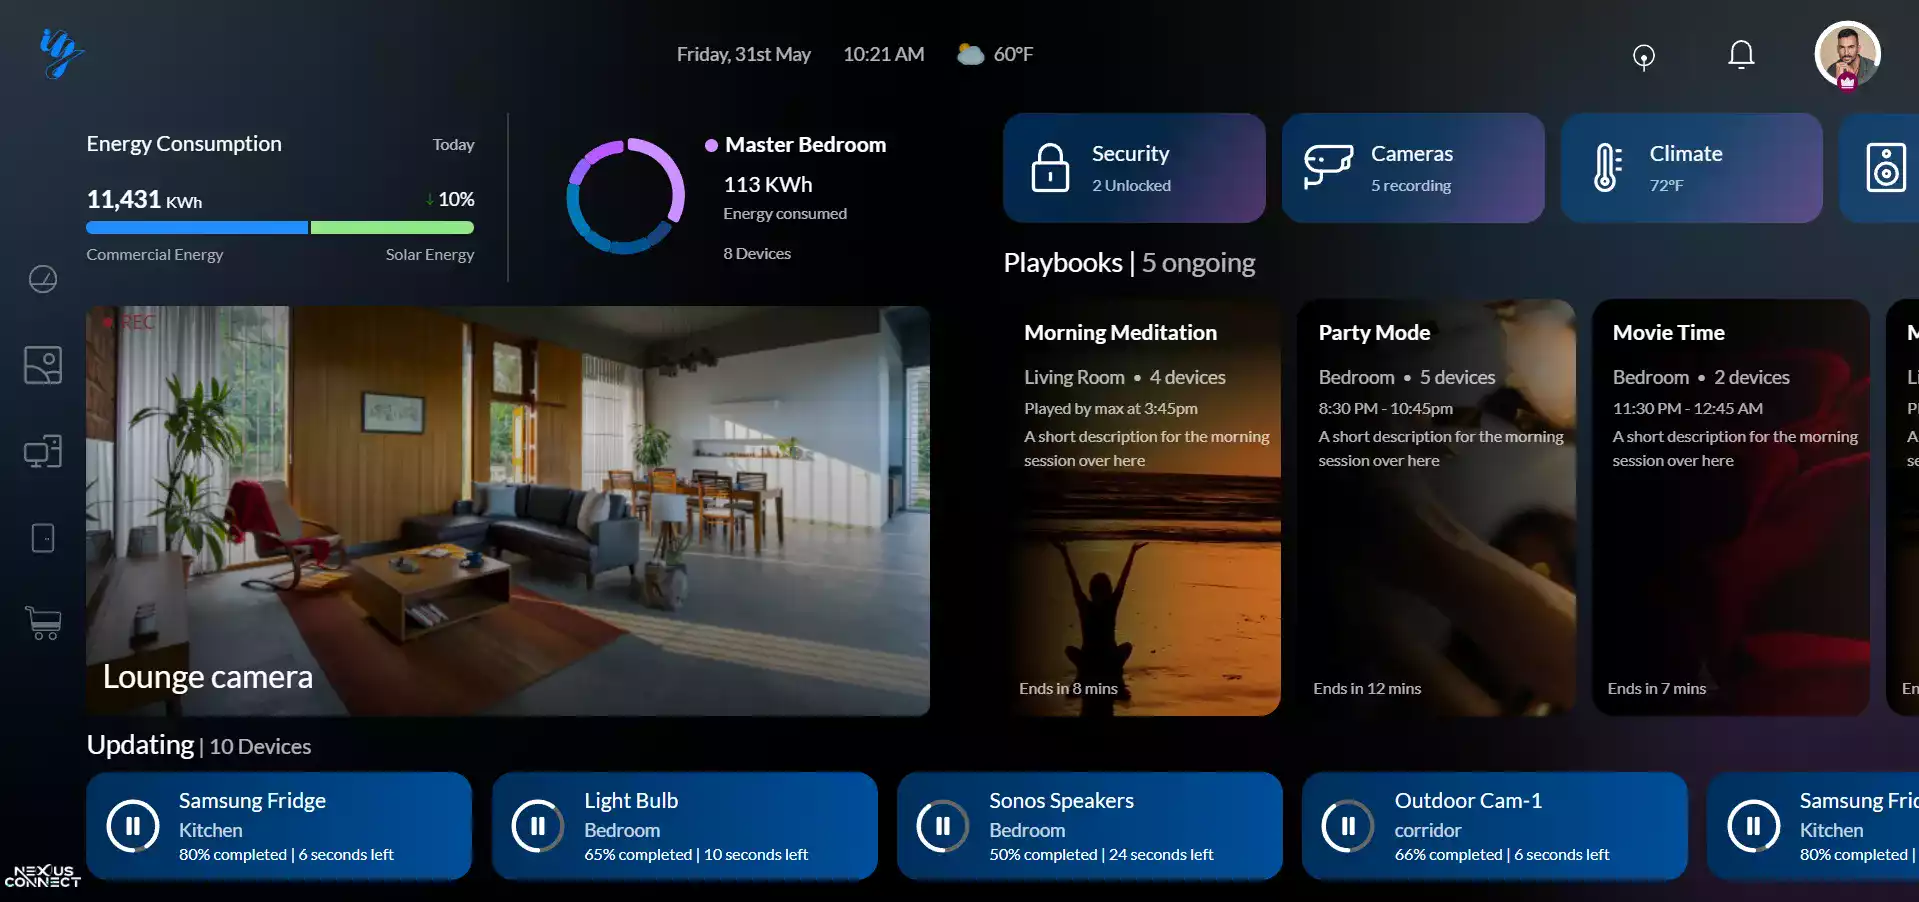1919x902 pixels.
Task: Open the notifications bell
Action: pyautogui.click(x=1741, y=55)
